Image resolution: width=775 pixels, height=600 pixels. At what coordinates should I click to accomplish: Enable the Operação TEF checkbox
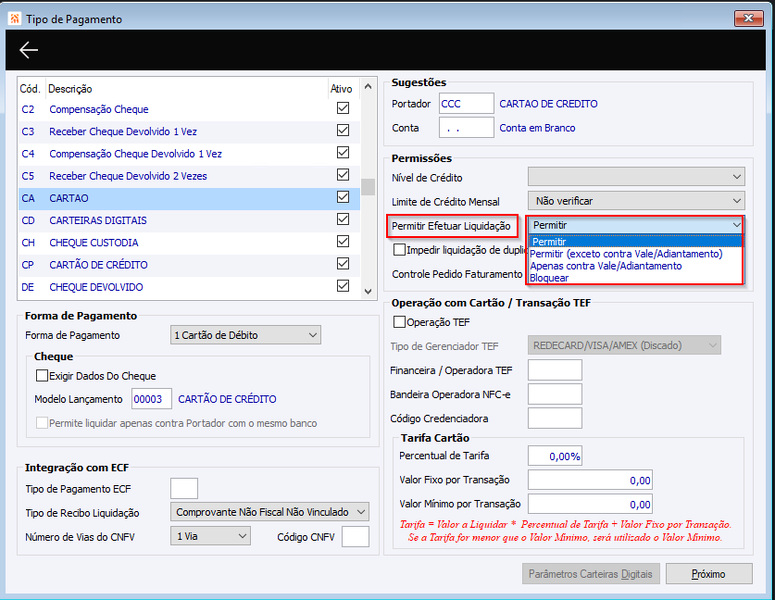click(399, 322)
